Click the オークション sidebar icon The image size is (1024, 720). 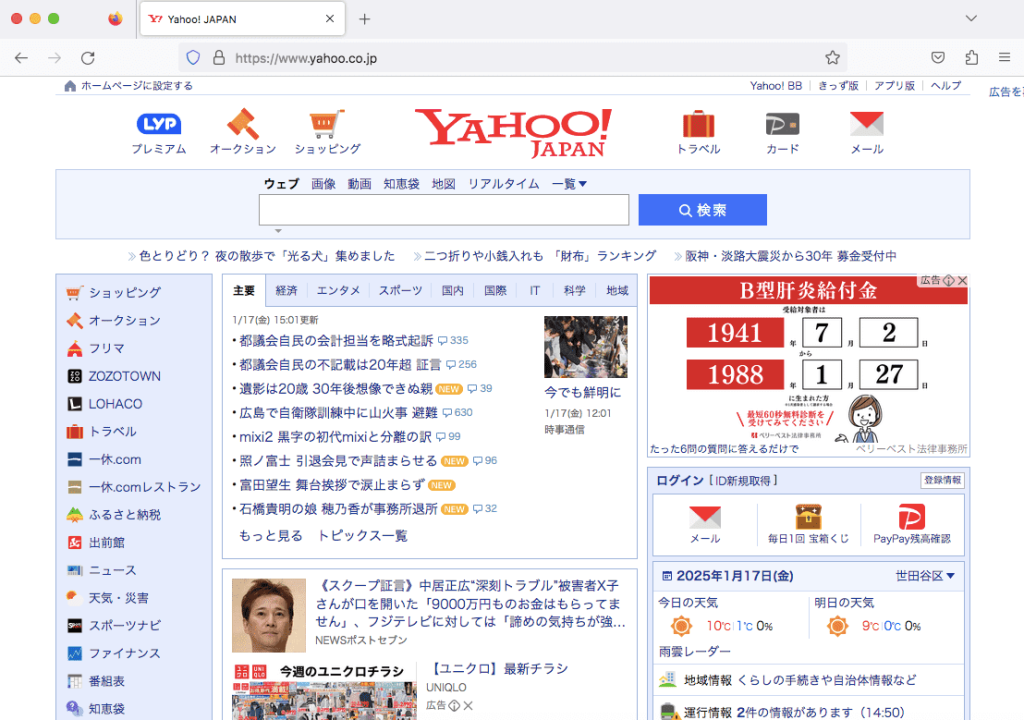coord(74,321)
